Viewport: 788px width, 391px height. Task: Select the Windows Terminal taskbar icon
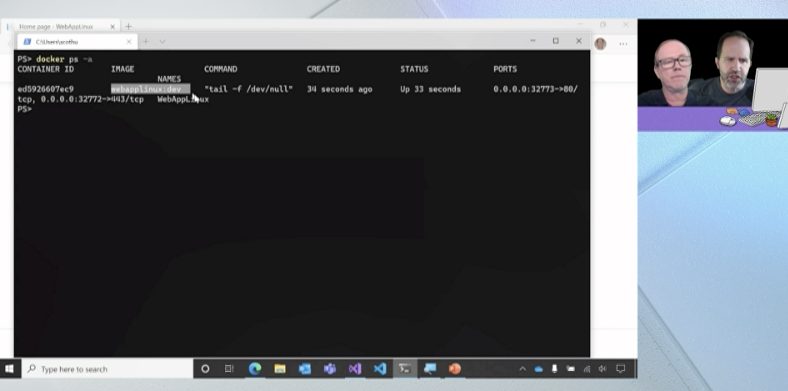click(405, 369)
